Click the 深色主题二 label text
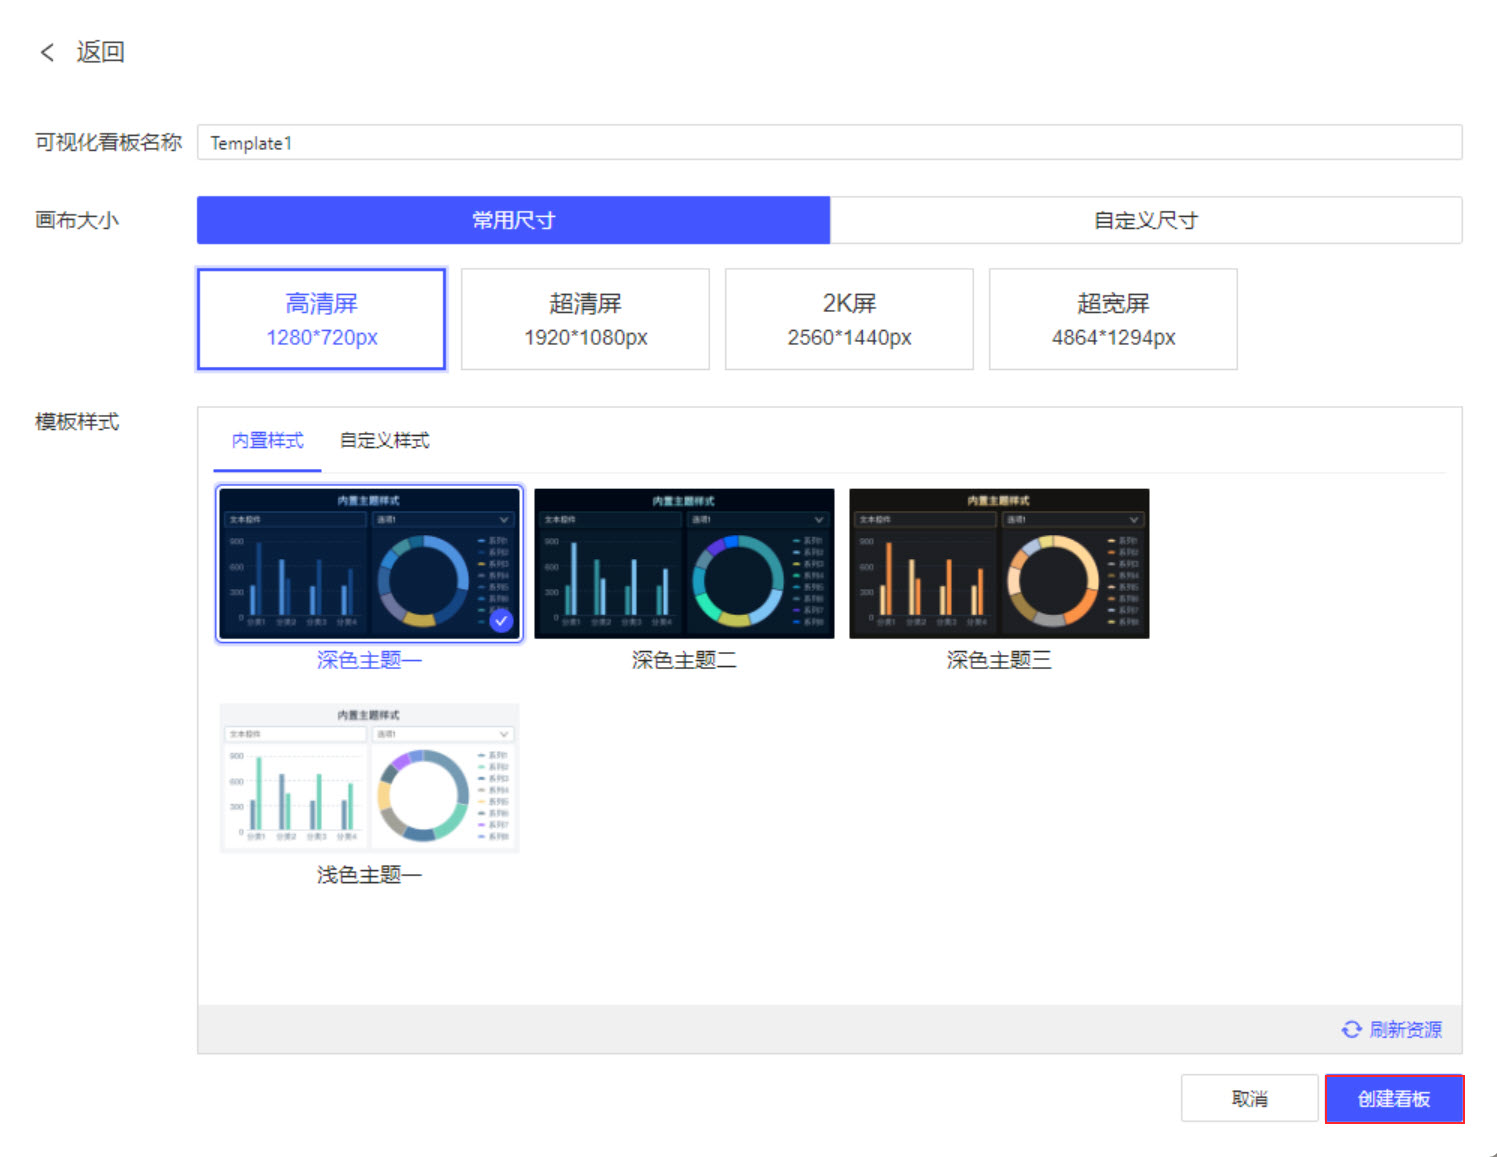1497x1157 pixels. coord(684,660)
